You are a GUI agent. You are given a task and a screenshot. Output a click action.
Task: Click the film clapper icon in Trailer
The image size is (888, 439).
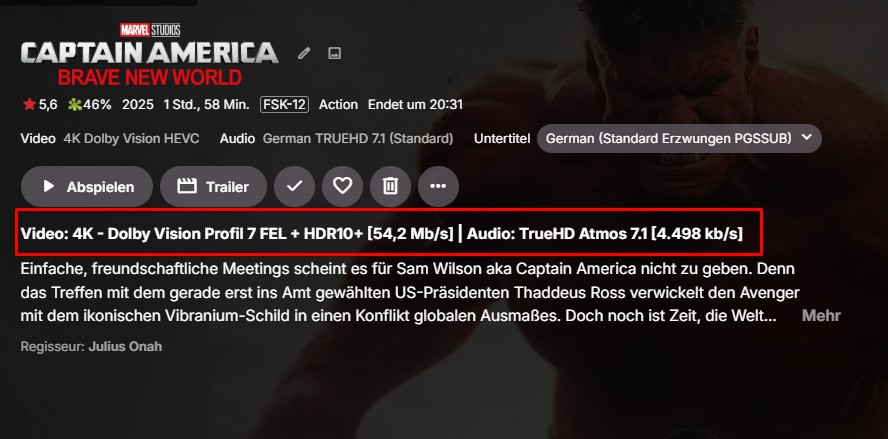click(x=187, y=186)
